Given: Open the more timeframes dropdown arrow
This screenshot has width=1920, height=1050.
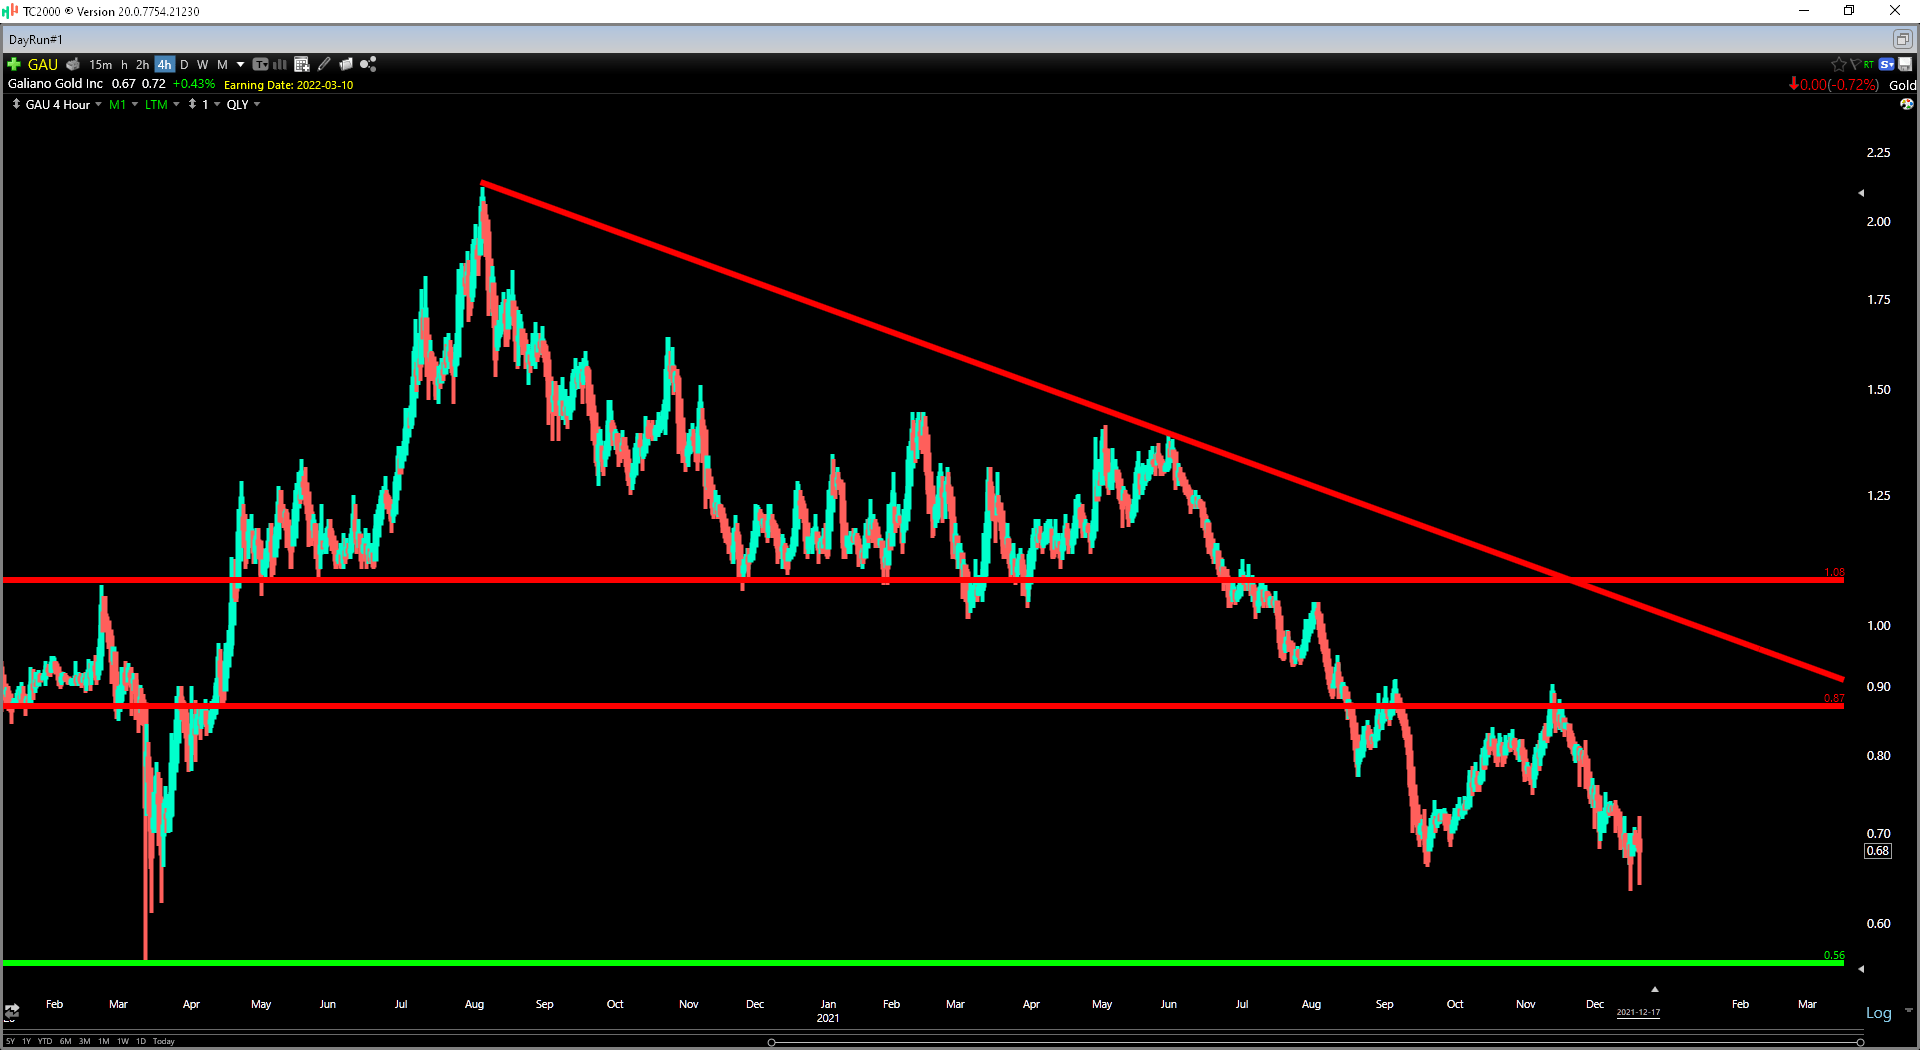Looking at the screenshot, I should [240, 64].
